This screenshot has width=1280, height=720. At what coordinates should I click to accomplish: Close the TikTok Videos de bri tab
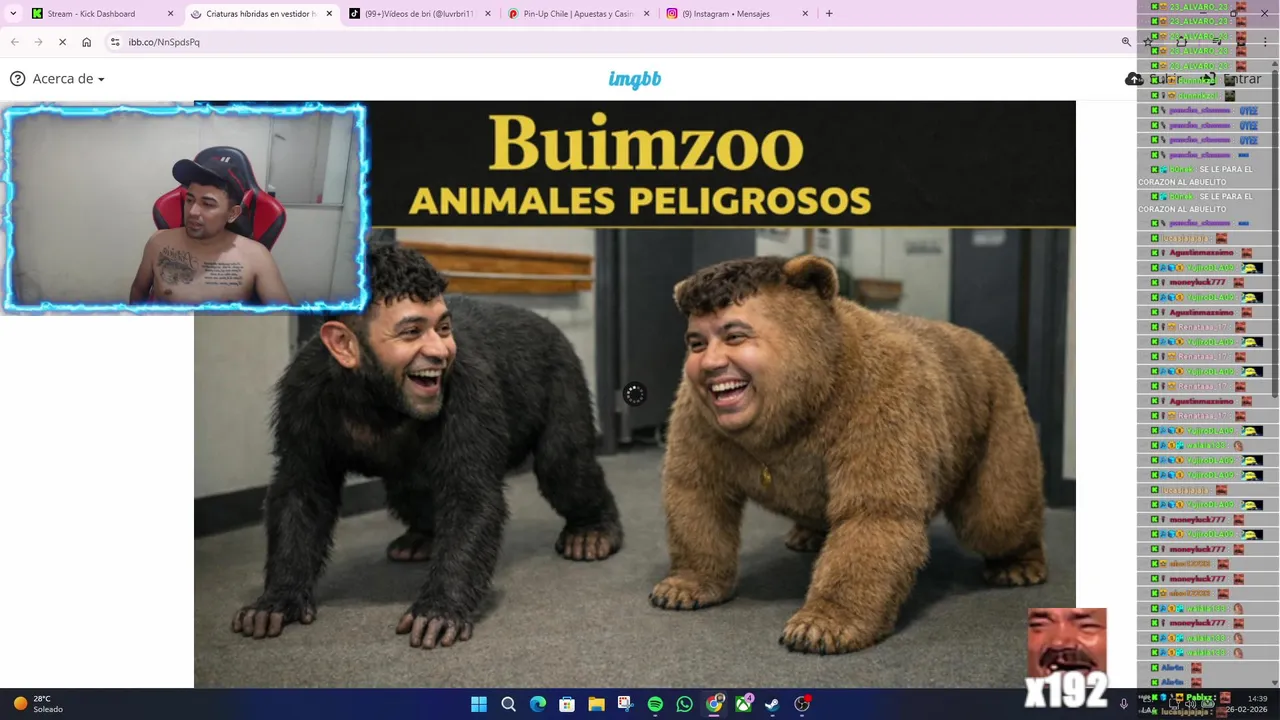488,14
